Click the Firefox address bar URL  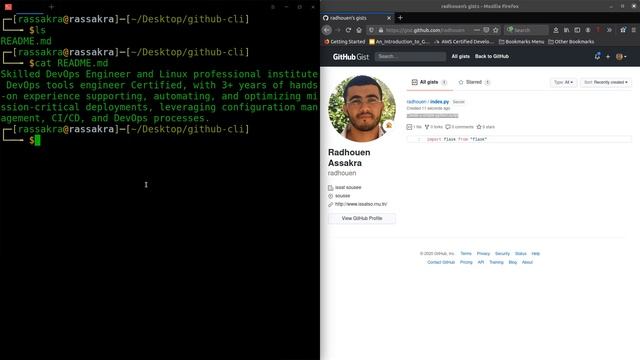[x=425, y=30]
